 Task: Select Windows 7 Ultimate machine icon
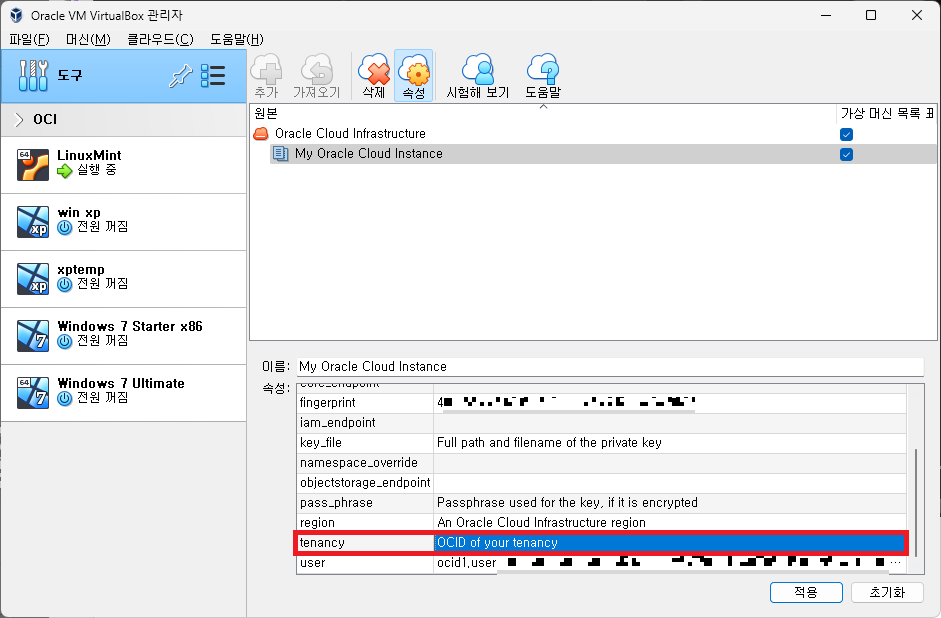coord(33,393)
